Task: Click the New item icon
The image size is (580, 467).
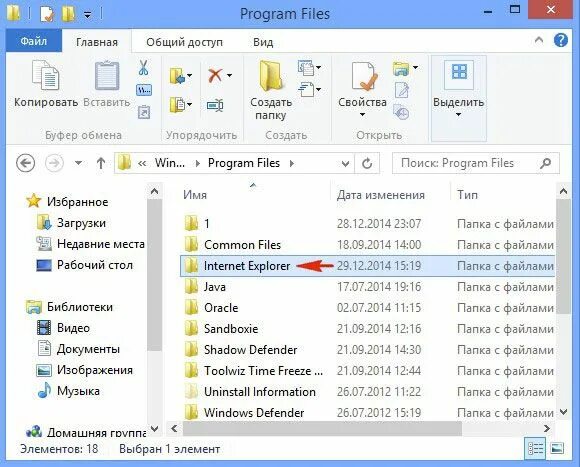Action: 306,67
